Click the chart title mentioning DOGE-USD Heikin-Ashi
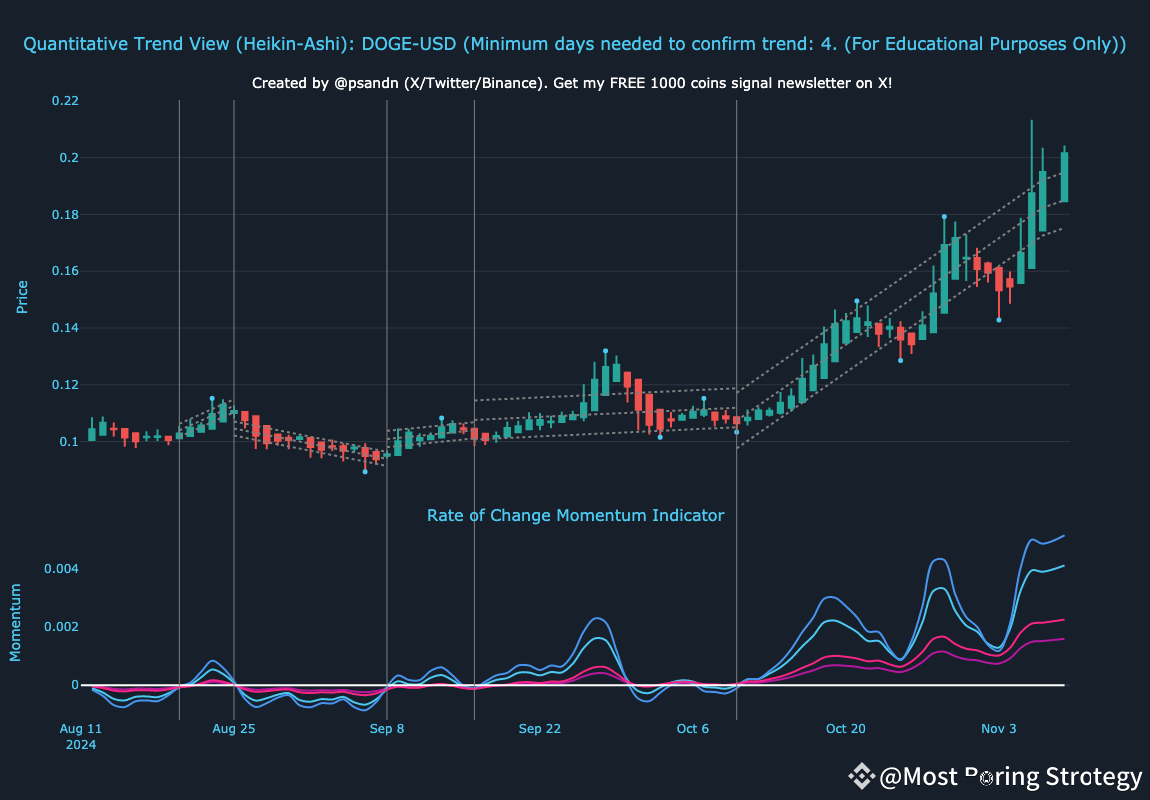This screenshot has width=1150, height=800. [x=574, y=44]
